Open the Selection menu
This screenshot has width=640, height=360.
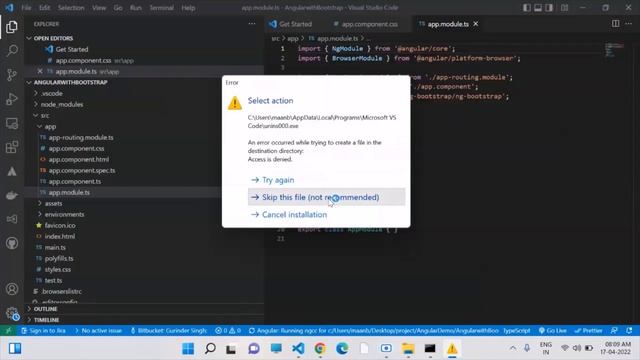point(71,8)
